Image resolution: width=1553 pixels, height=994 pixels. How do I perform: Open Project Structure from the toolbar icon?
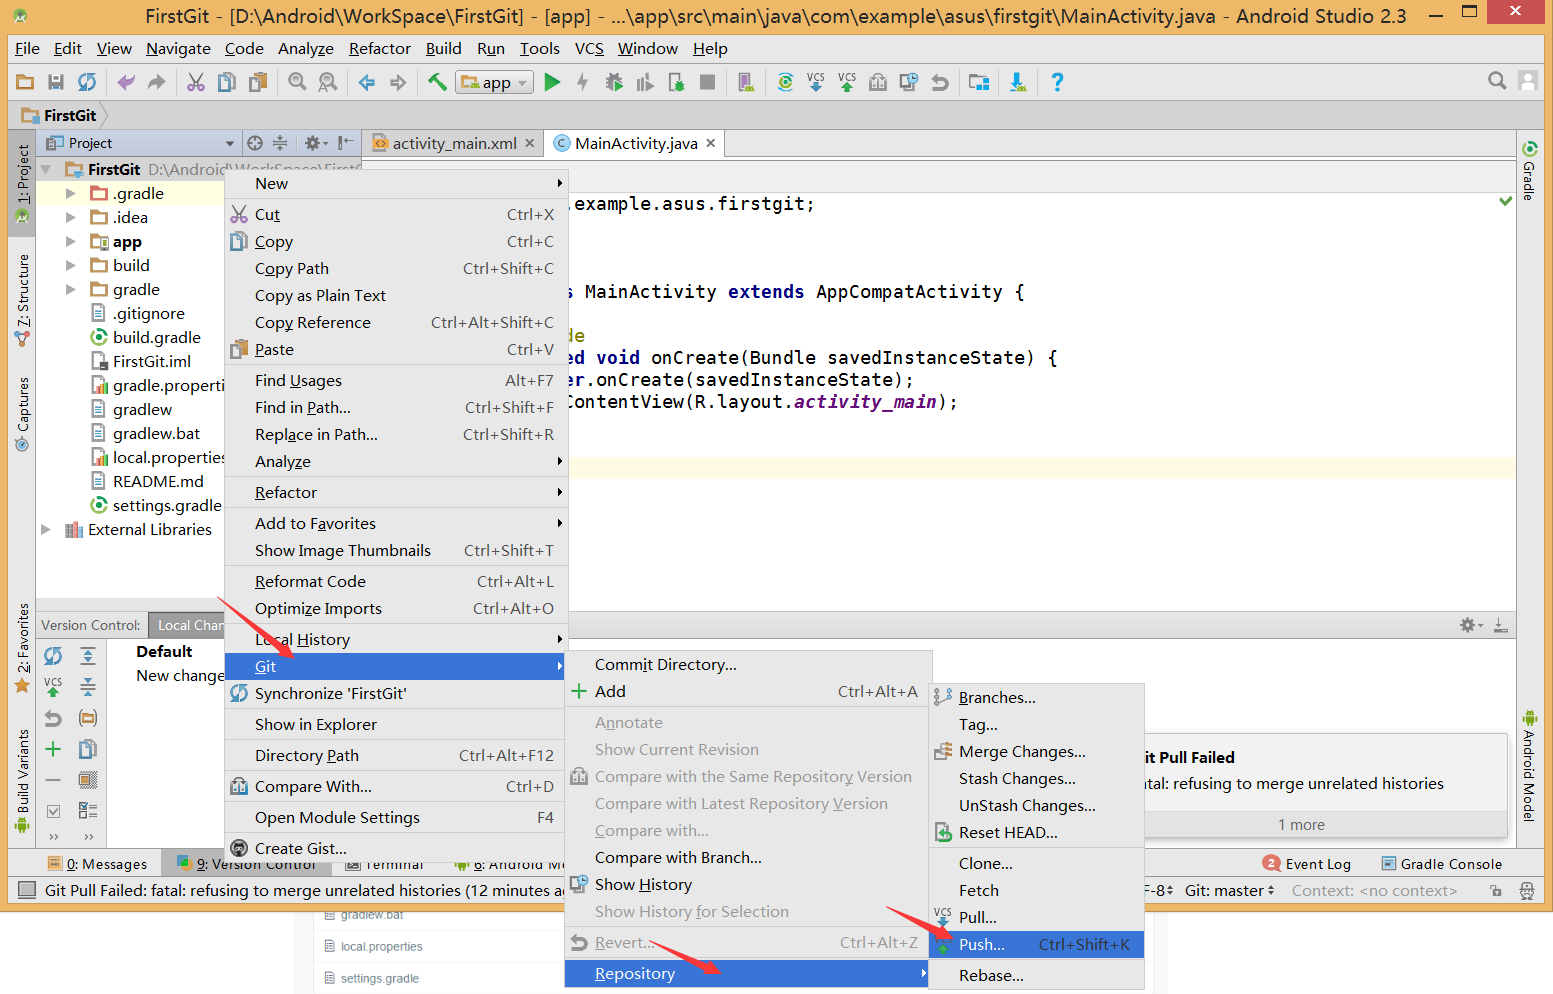point(979,82)
